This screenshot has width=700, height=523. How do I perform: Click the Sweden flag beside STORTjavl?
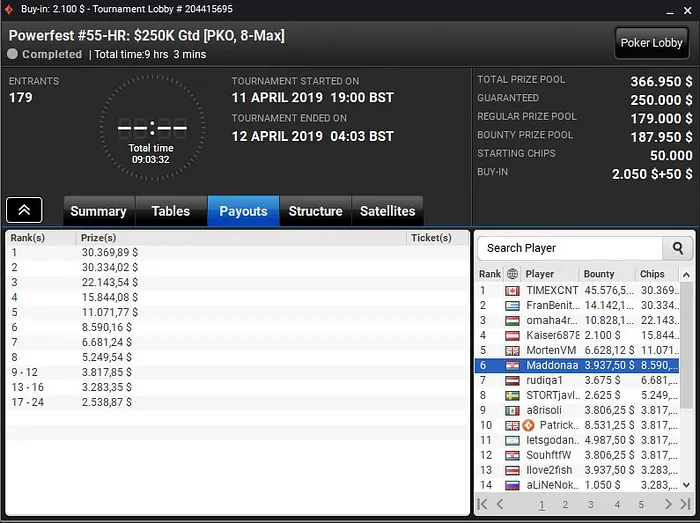click(x=512, y=395)
